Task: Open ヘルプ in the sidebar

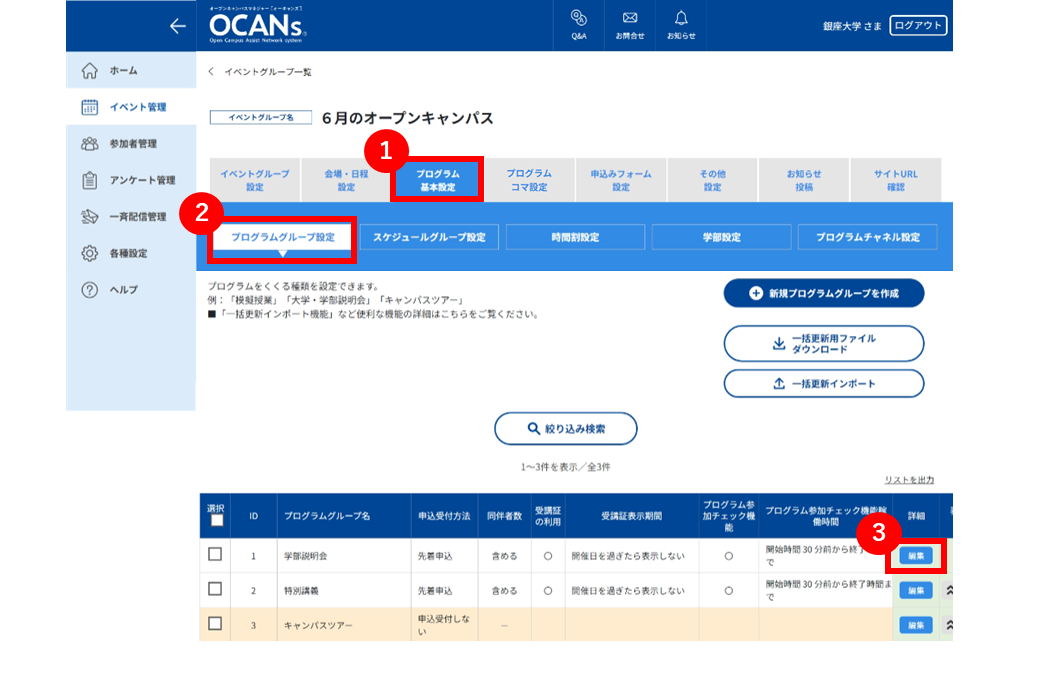Action: pos(131,289)
